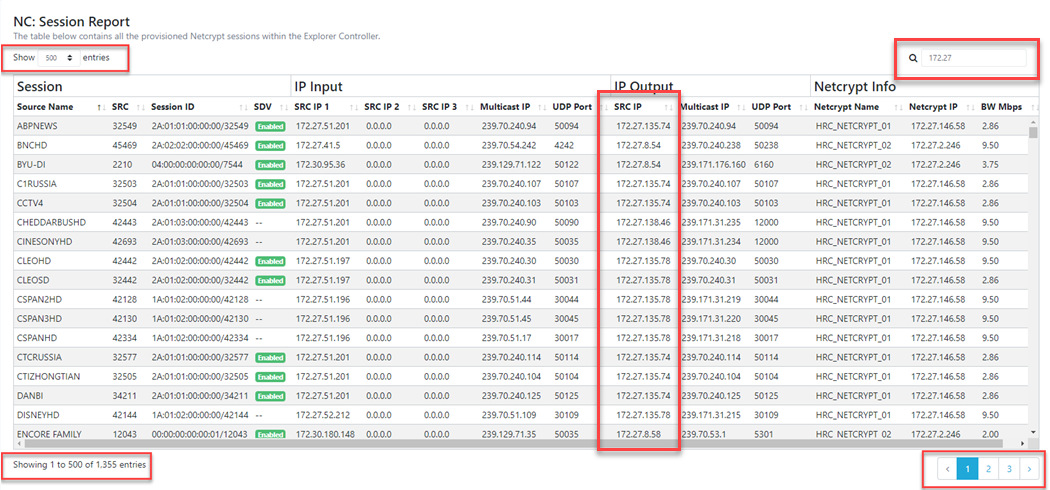Sort by SRC IP 3 column

coord(448,107)
